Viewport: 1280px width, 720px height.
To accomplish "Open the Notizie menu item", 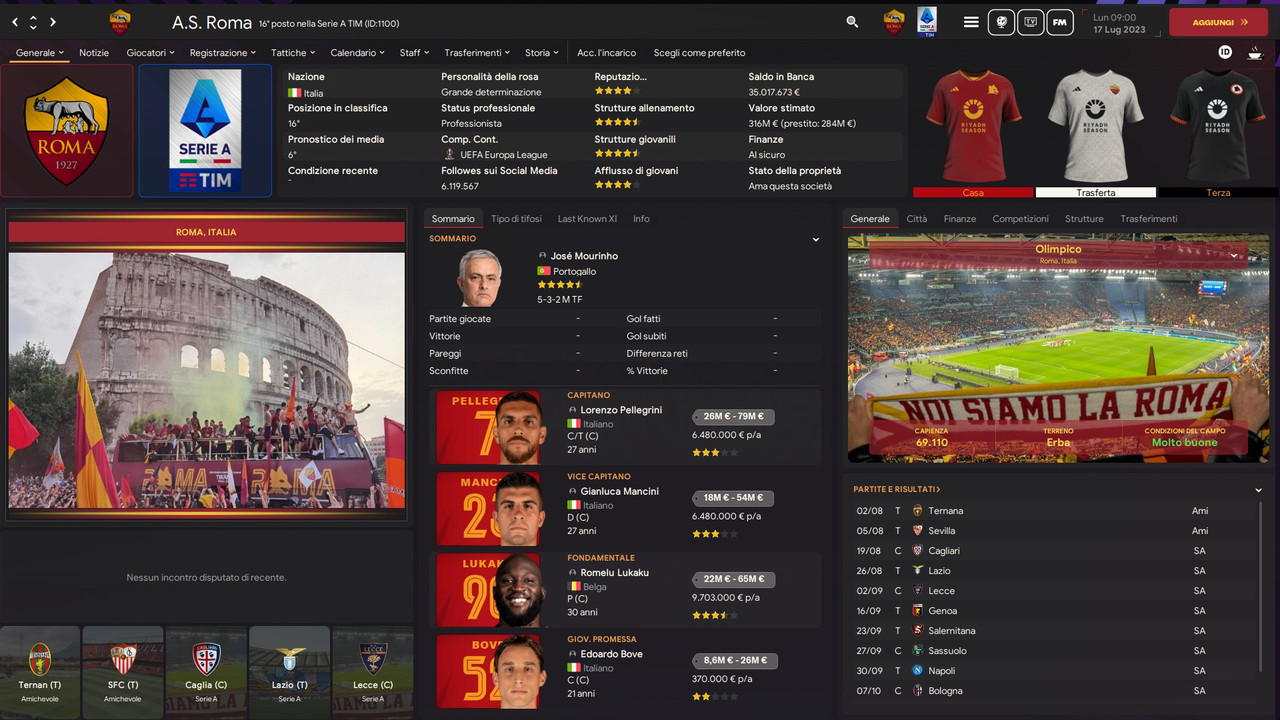I will [94, 53].
